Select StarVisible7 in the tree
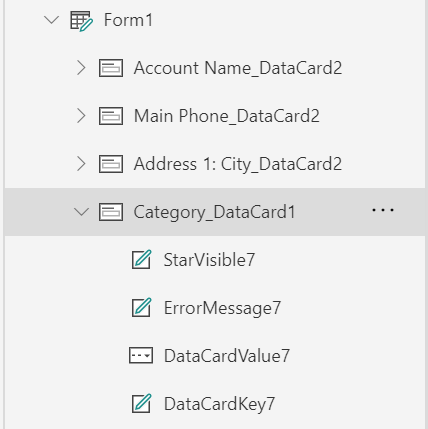This screenshot has width=428, height=429. pos(209,260)
